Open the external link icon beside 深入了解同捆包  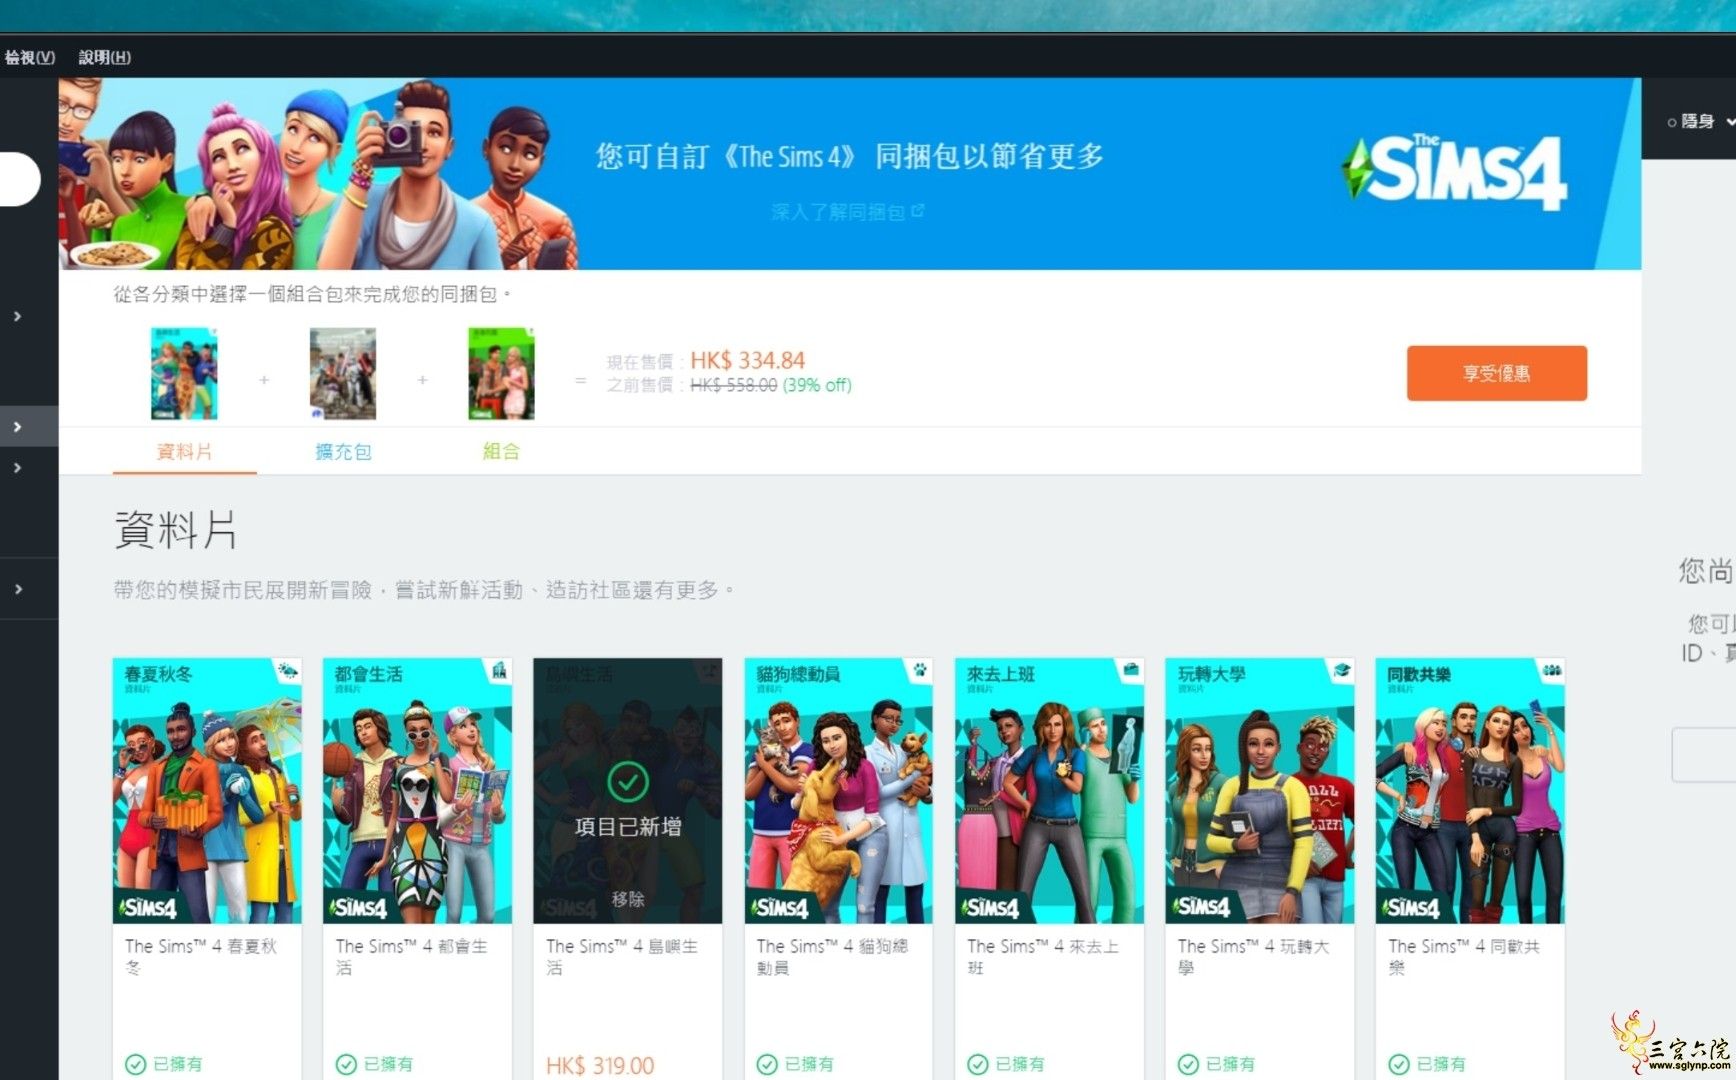point(918,211)
